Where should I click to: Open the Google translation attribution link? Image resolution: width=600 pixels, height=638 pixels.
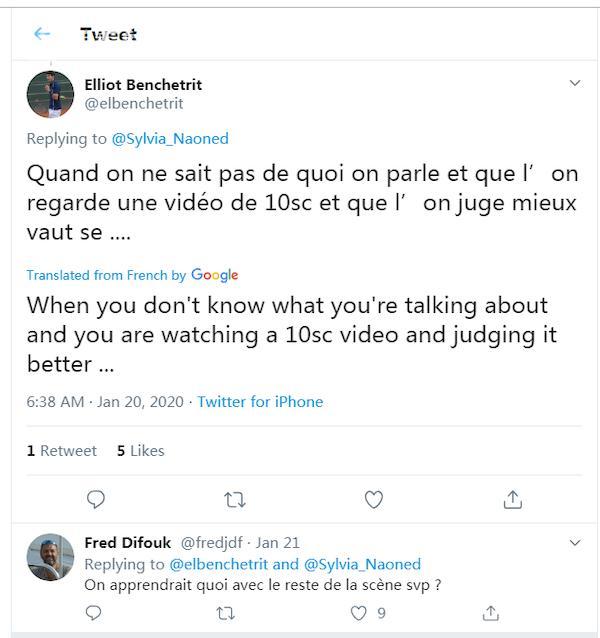(214, 275)
